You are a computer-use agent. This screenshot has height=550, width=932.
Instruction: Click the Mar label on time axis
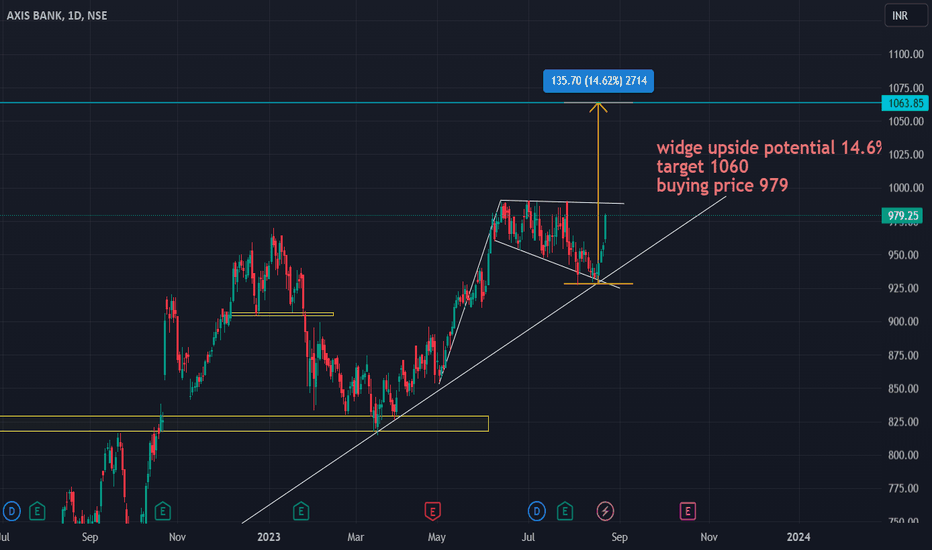(355, 537)
